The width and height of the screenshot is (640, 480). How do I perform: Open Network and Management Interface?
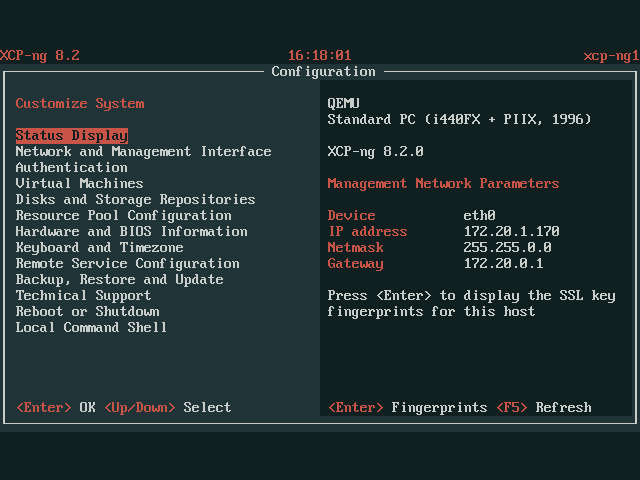[x=143, y=151]
